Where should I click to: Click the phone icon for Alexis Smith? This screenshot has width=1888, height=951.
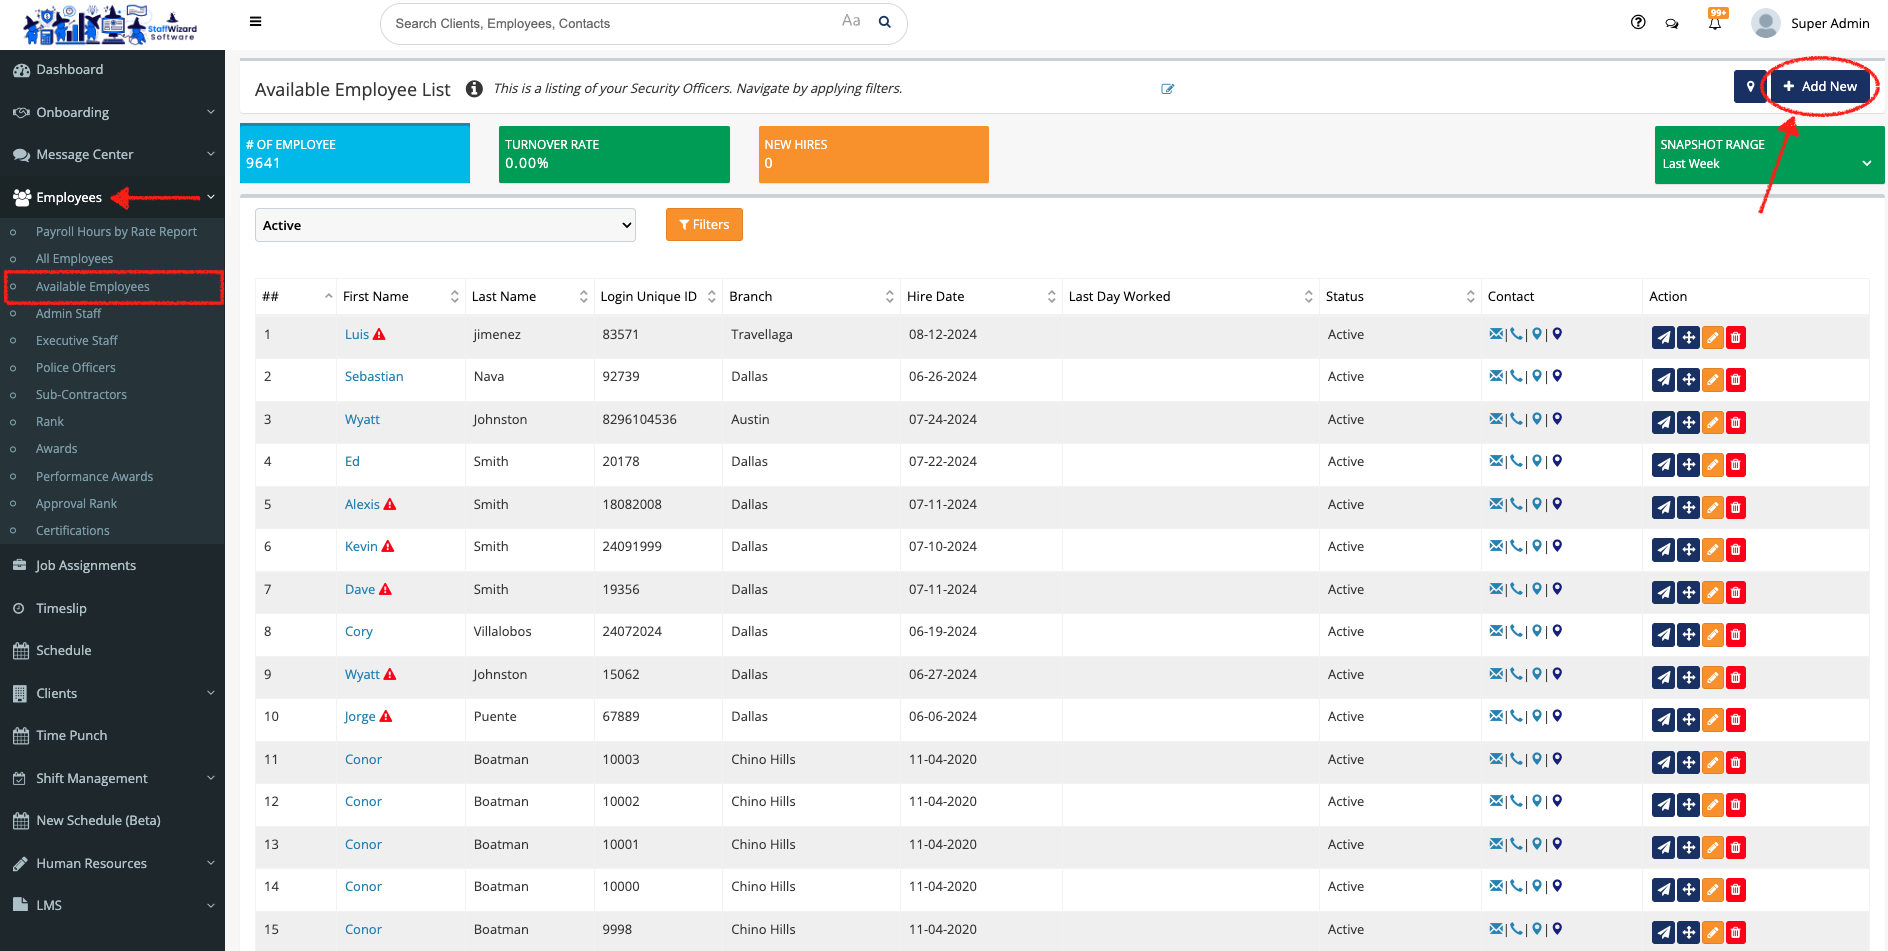(1516, 504)
